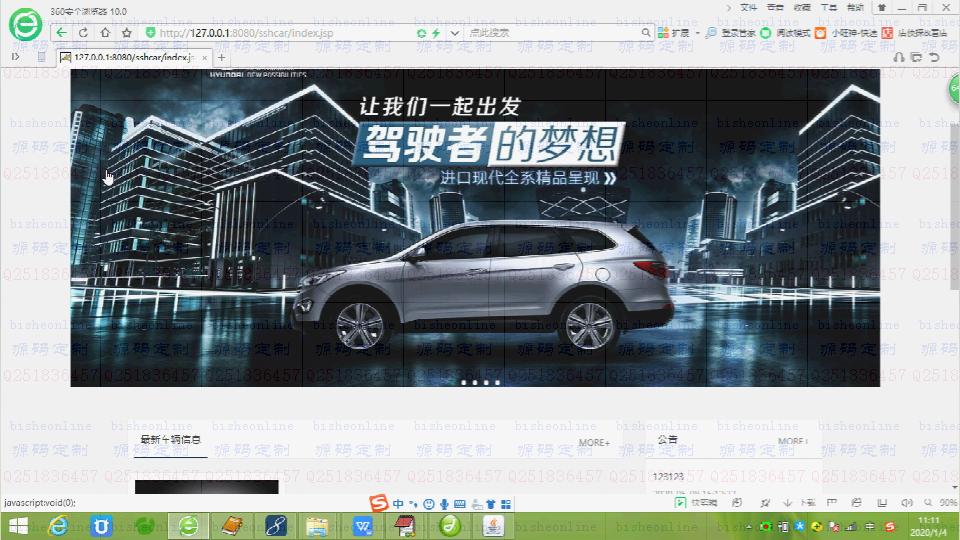
Task: Open the blue U shield taskbar app
Action: pos(101,527)
